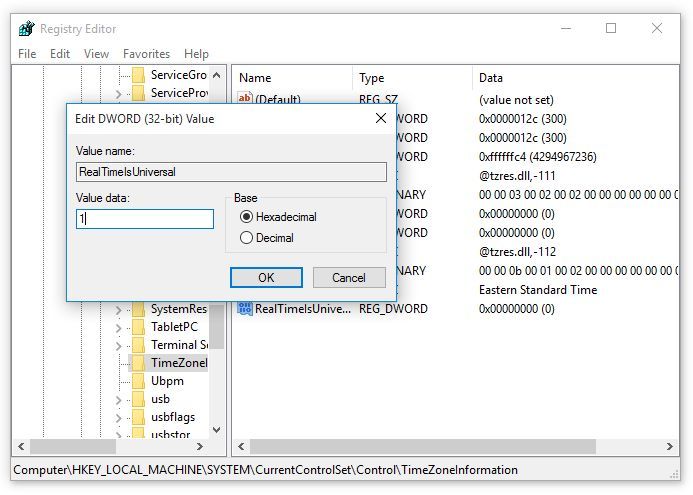This screenshot has width=693, height=495.
Task: Click the TabletPC folder icon
Action: click(138, 327)
